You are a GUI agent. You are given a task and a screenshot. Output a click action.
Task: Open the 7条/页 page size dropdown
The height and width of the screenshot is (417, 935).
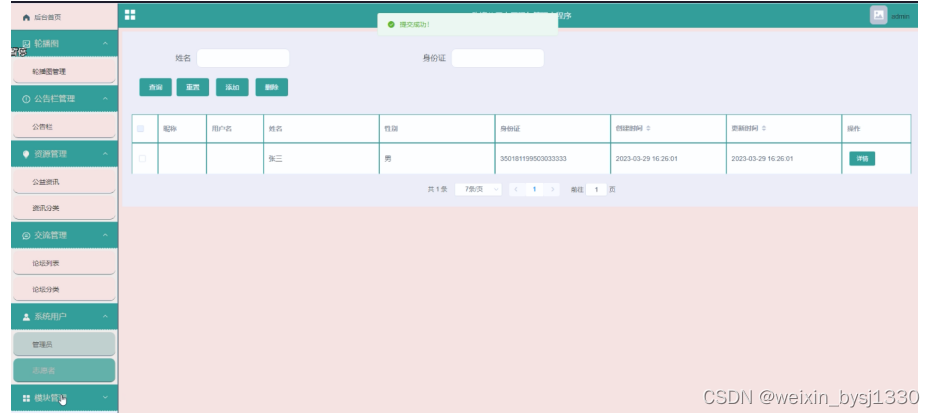point(478,189)
